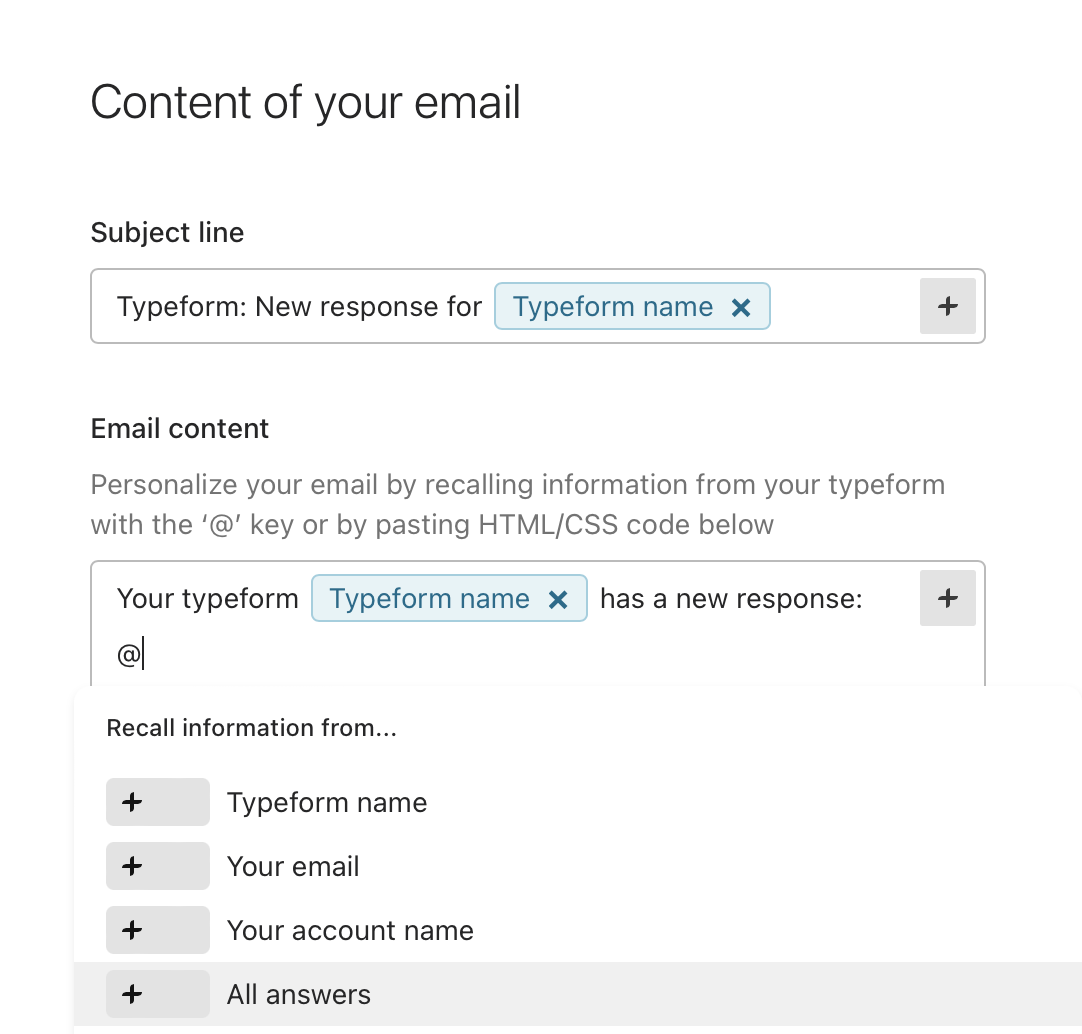The width and height of the screenshot is (1082, 1034).
Task: Click the plus icon next to Typeform name option
Action: pos(157,801)
